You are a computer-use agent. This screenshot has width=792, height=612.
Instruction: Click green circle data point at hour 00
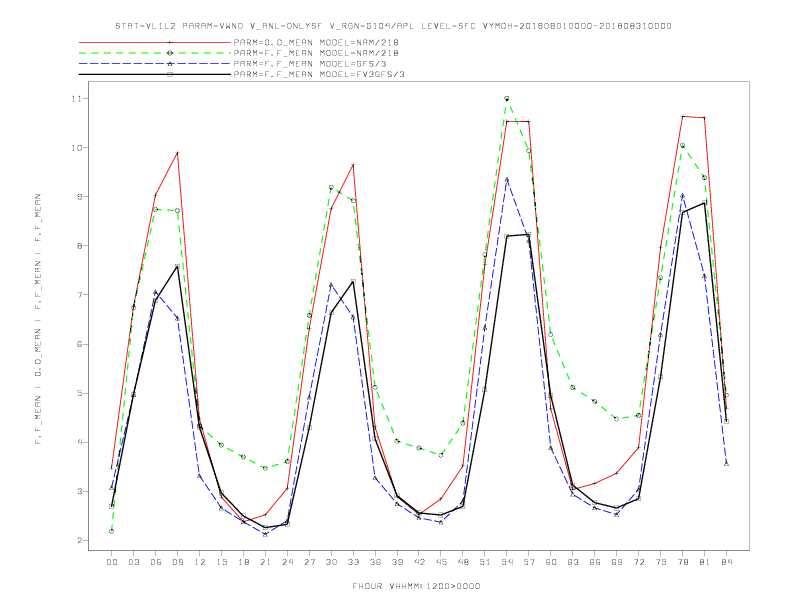pyautogui.click(x=112, y=531)
